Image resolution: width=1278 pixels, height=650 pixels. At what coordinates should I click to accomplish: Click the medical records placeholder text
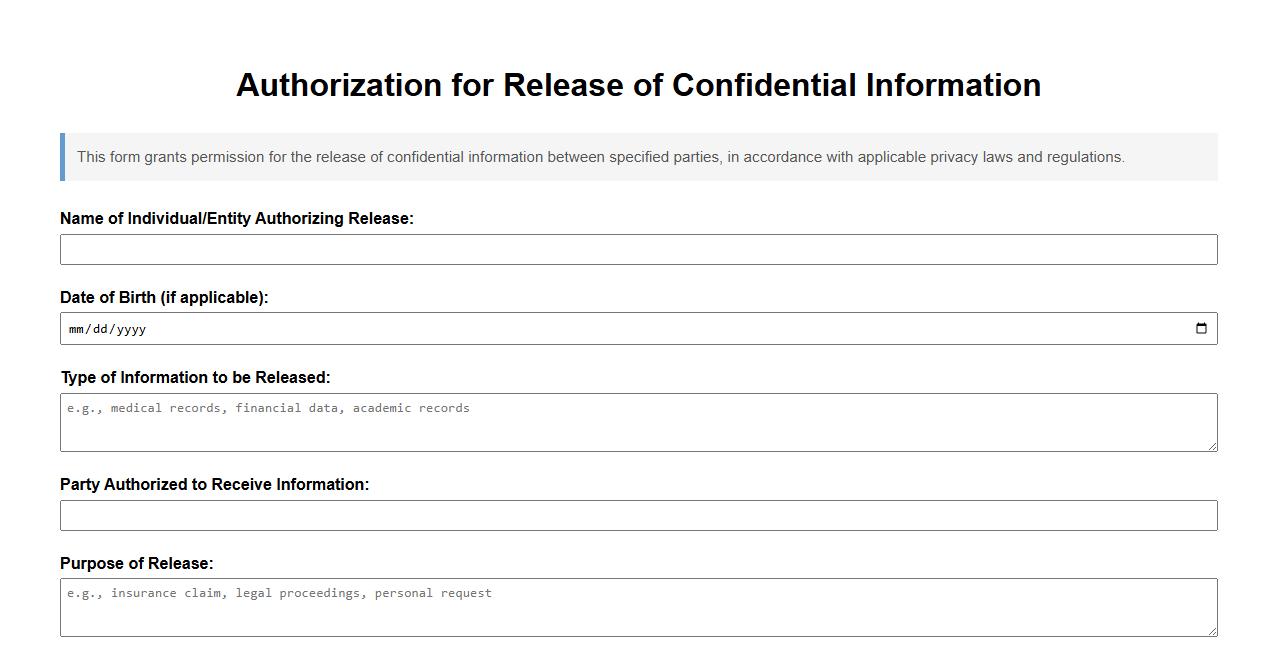(x=268, y=408)
